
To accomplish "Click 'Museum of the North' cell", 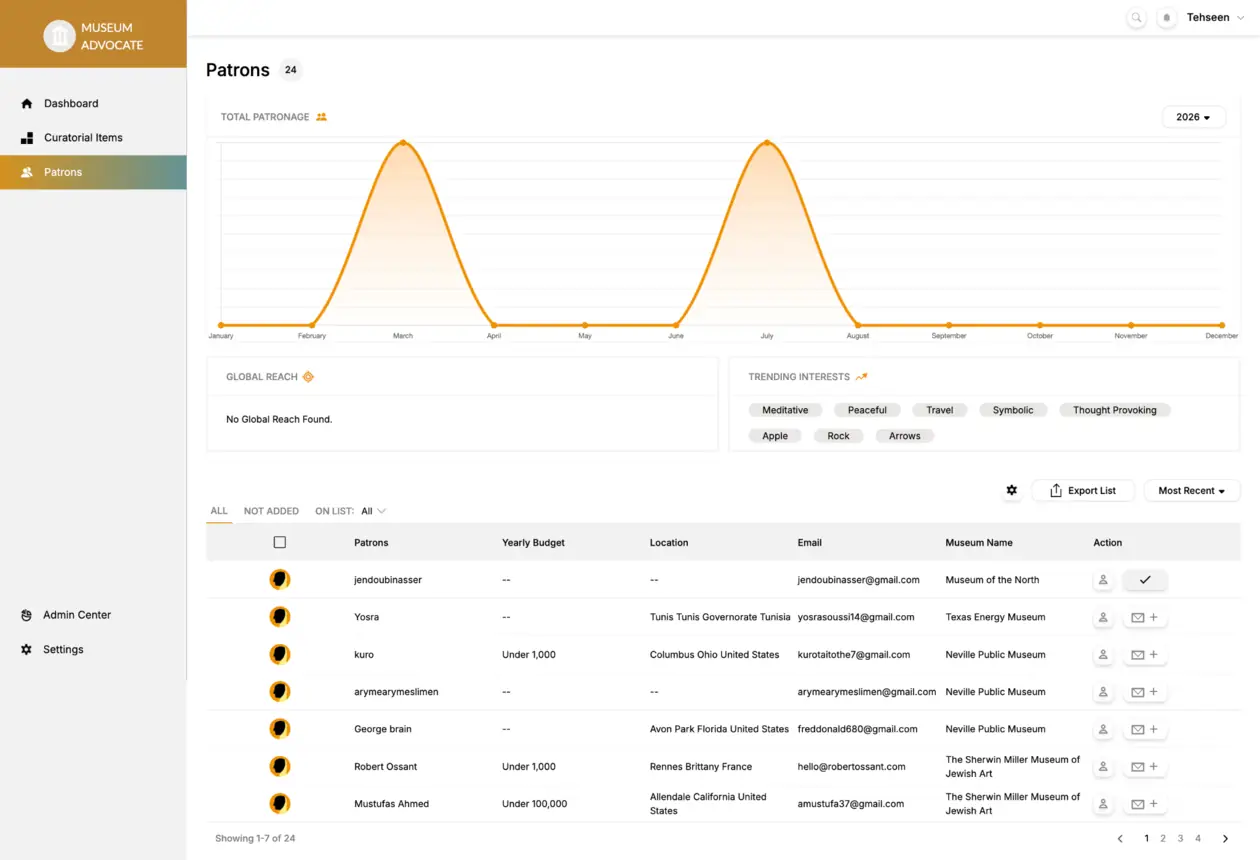I will (x=992, y=580).
